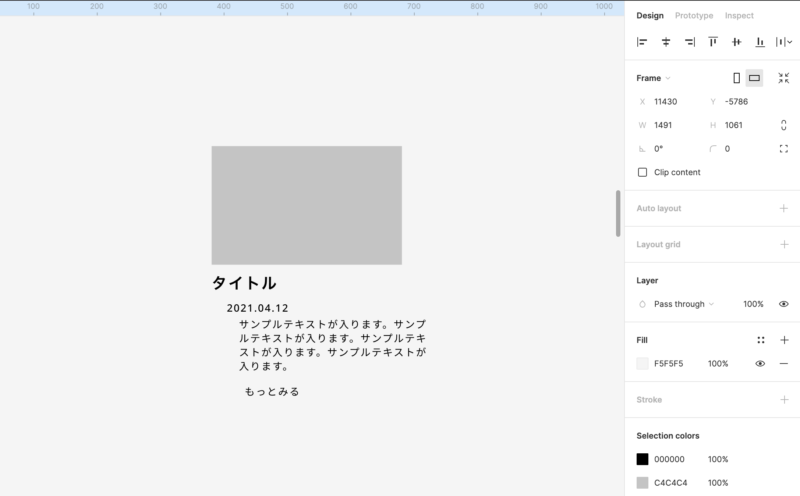This screenshot has height=496, width=800.
Task: Click the 000000 black color swatch
Action: pyautogui.click(x=643, y=459)
